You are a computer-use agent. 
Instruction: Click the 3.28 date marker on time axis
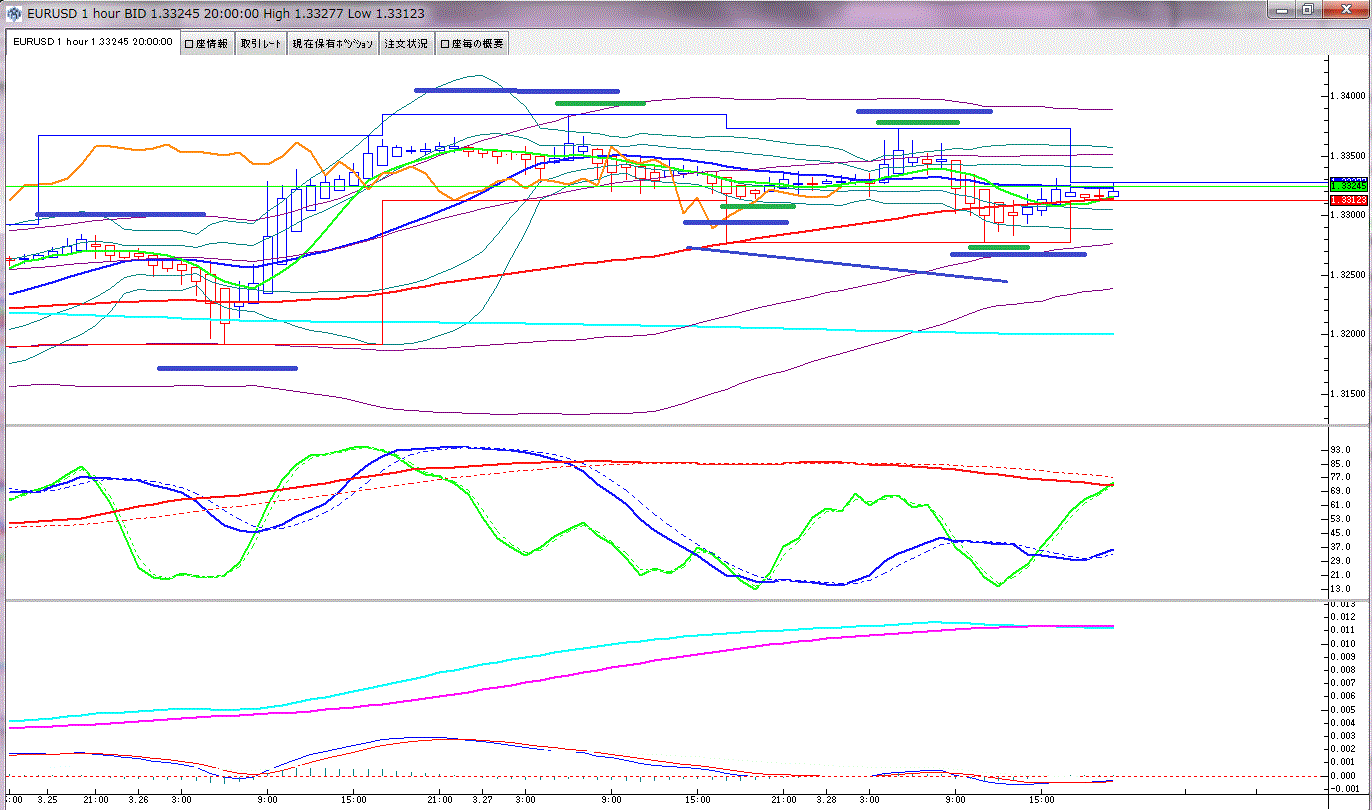[826, 800]
